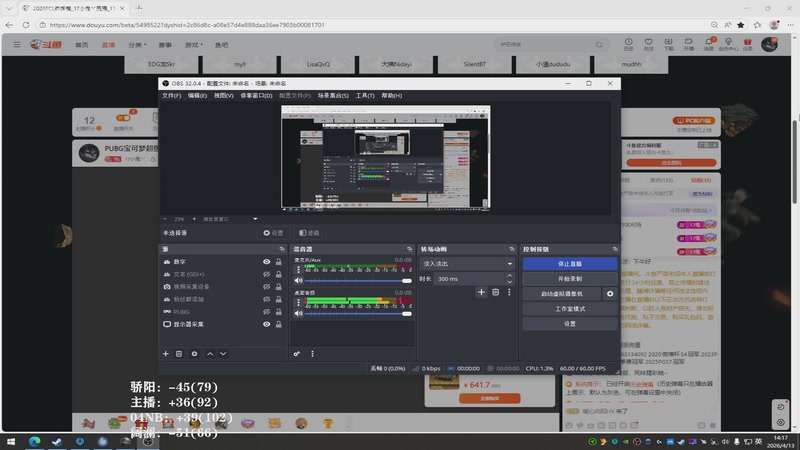Viewport: 800px width, 450px height.
Task: Show the 粉丝群添加 source
Action: coord(266,299)
